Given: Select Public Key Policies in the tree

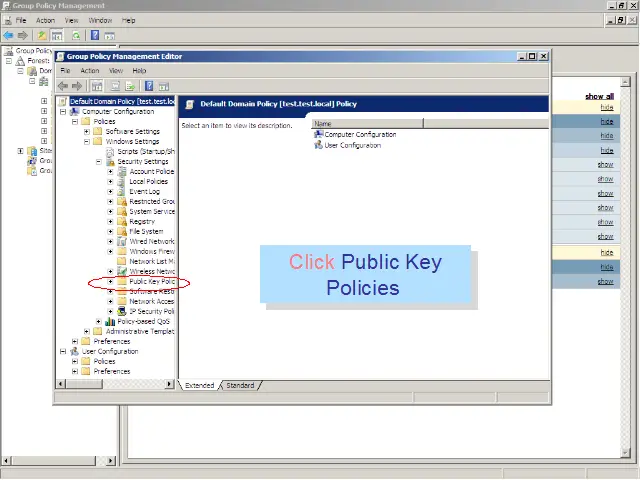Looking at the screenshot, I should click(152, 282).
